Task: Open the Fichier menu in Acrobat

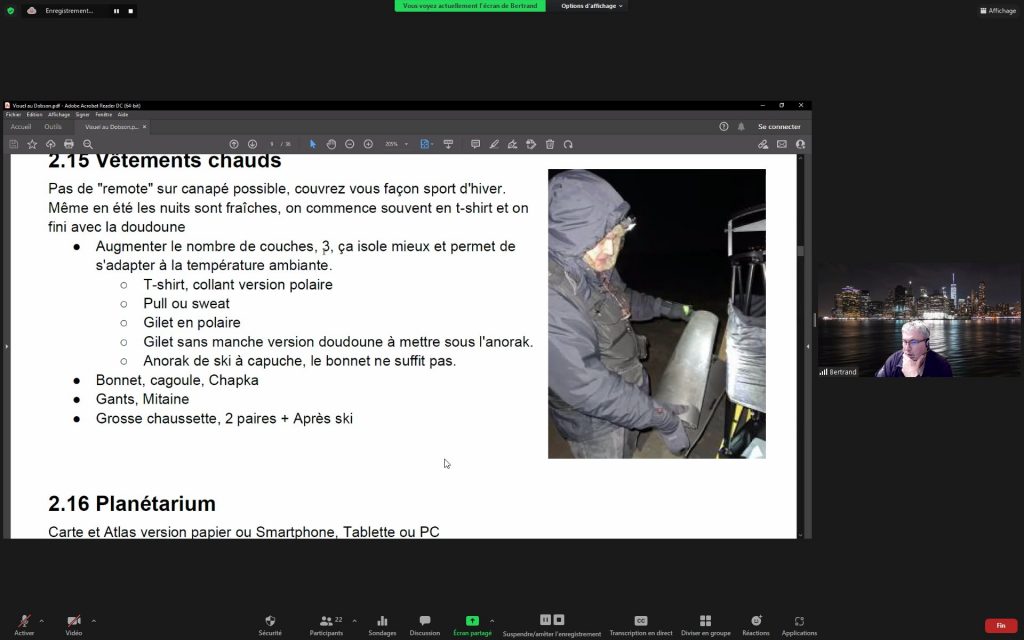Action: 13,115
